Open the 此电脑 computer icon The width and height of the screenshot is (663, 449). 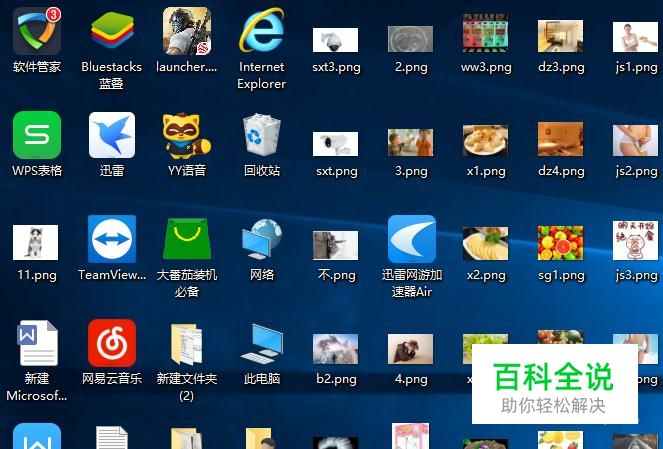pos(262,344)
